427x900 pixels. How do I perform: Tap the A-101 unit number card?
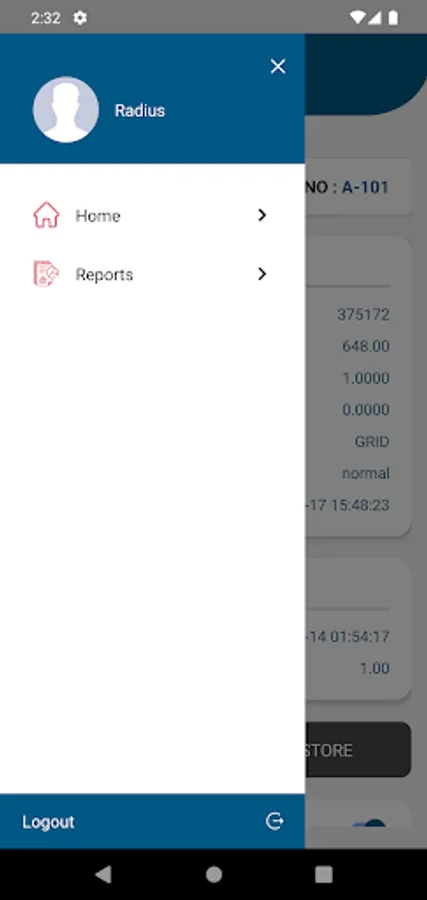coord(358,187)
